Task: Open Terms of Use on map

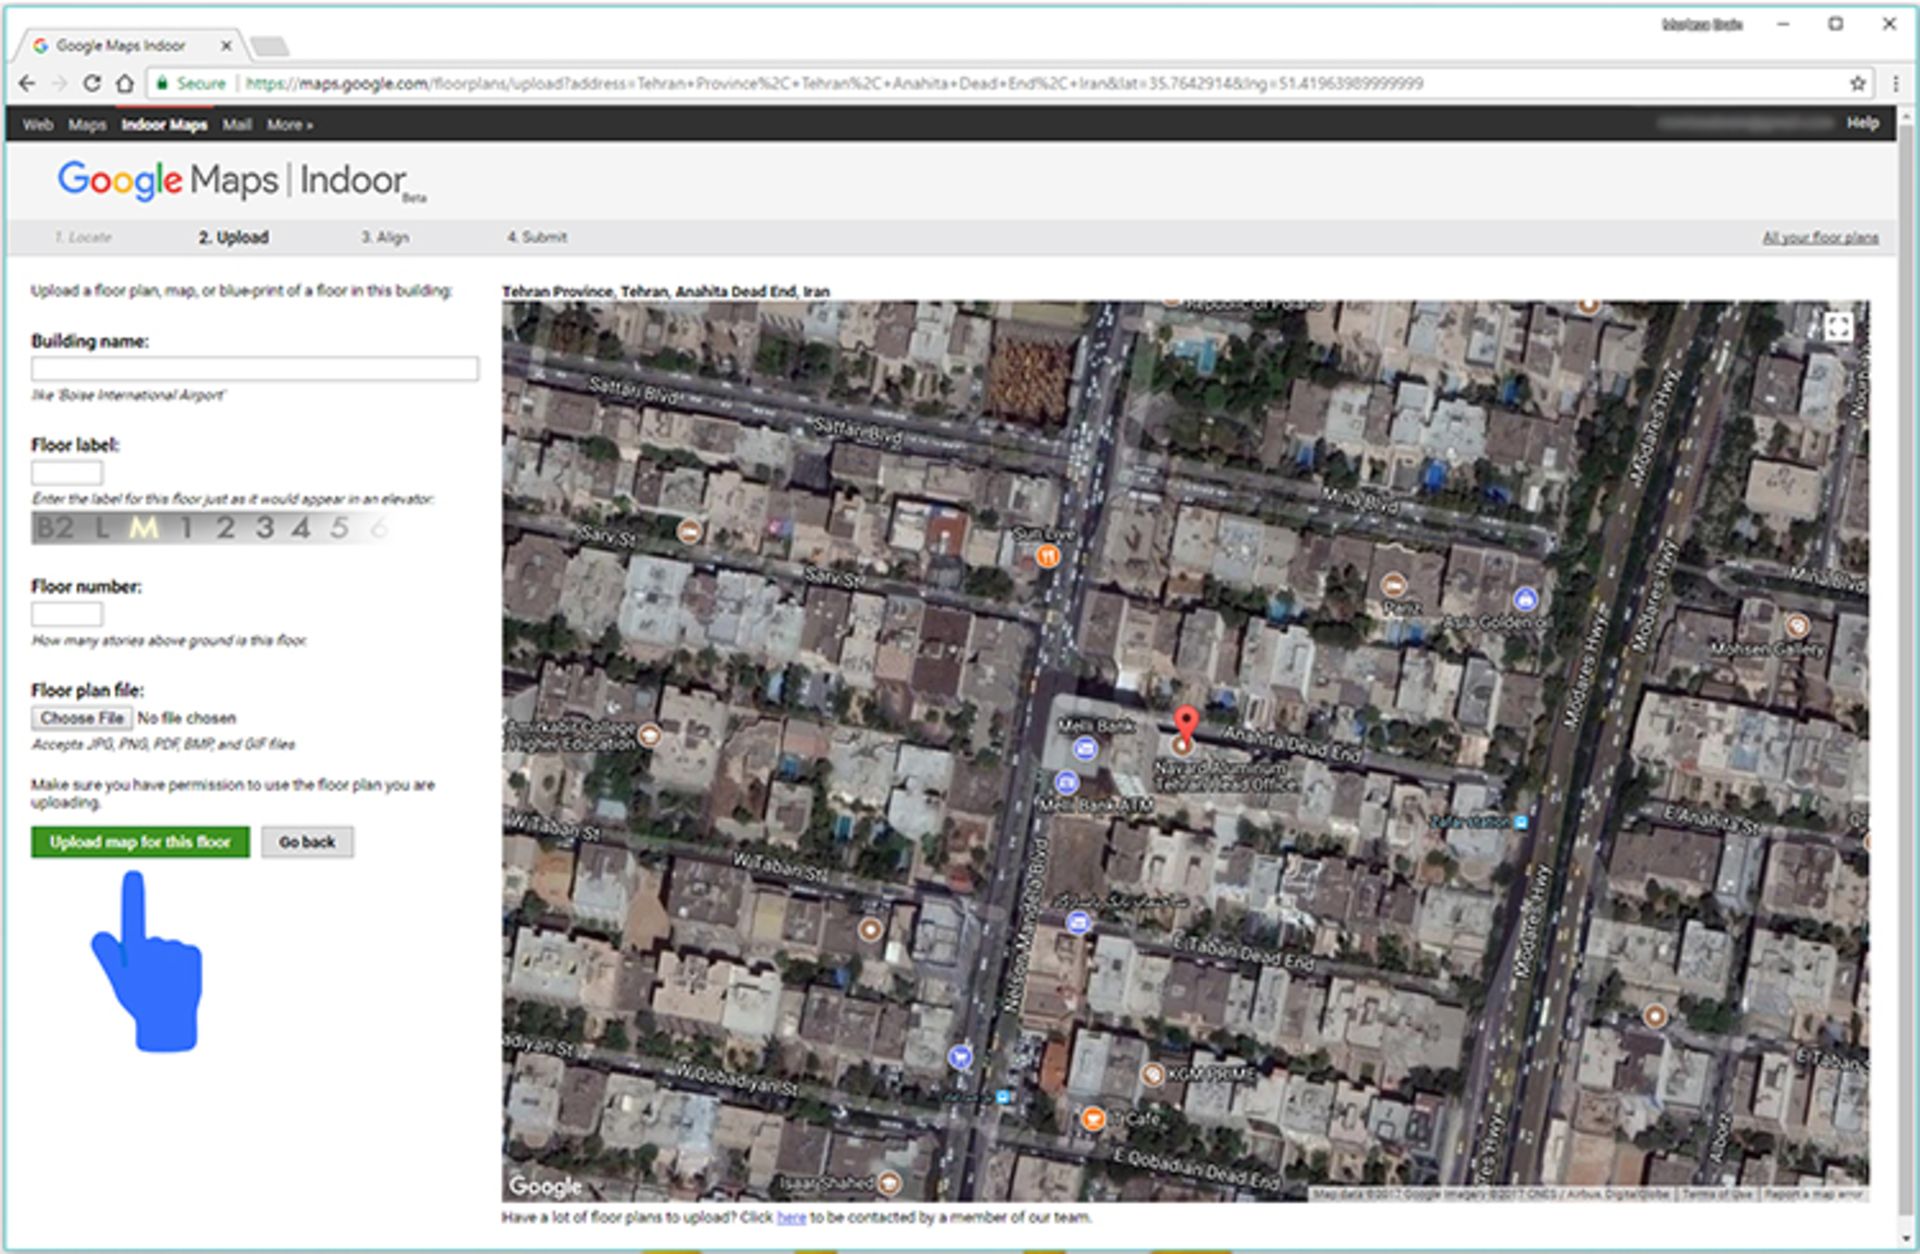Action: [1716, 1194]
